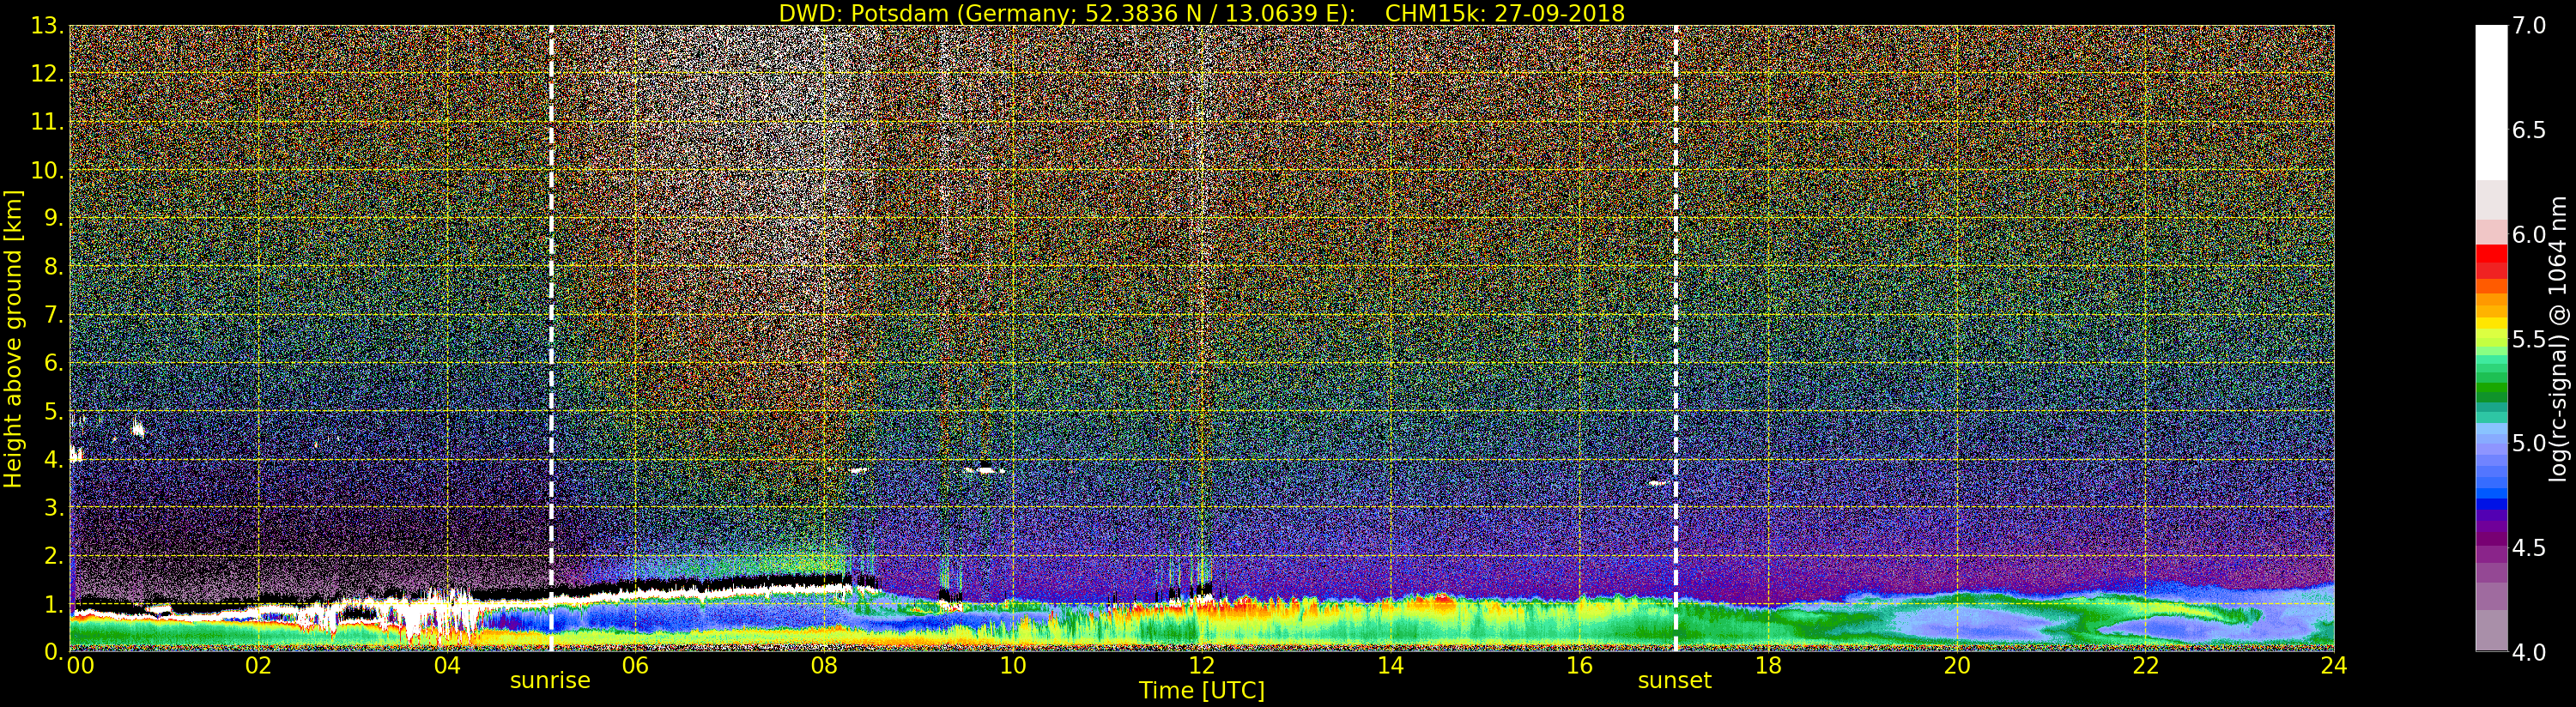Click the "Time [UTC]" axis label
This screenshot has height=707, width=2576.
1202,690
